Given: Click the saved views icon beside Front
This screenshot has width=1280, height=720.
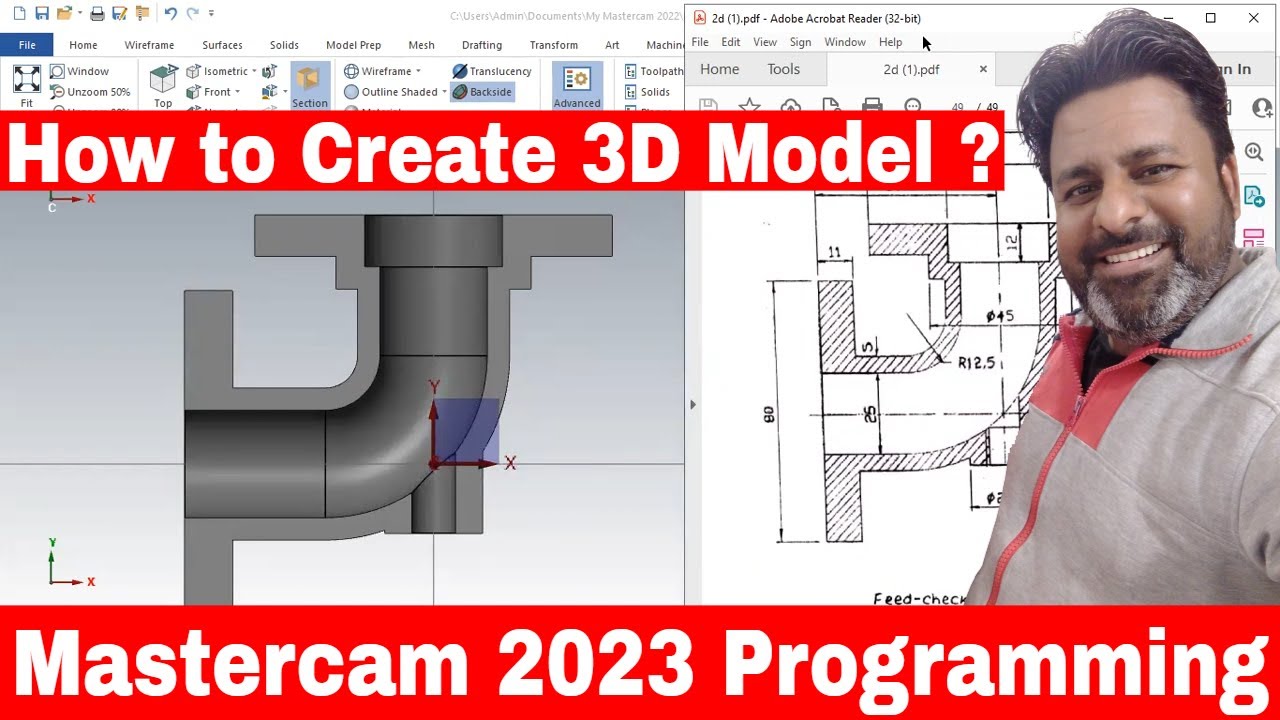Looking at the screenshot, I should pos(269,92).
